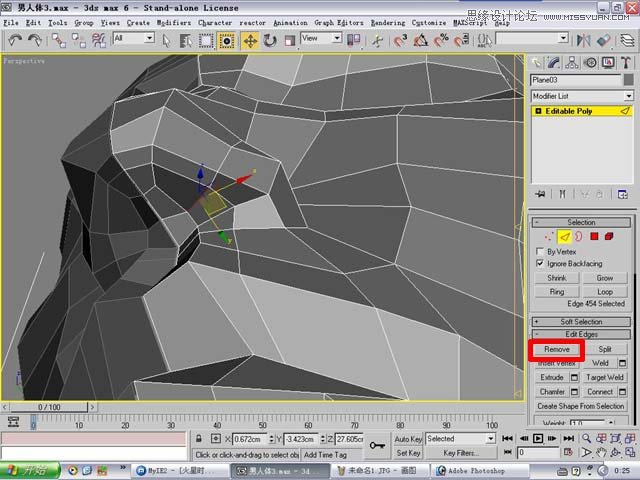The height and width of the screenshot is (480, 640).
Task: Click Use Pivot Point Center icon
Action: coord(353,40)
